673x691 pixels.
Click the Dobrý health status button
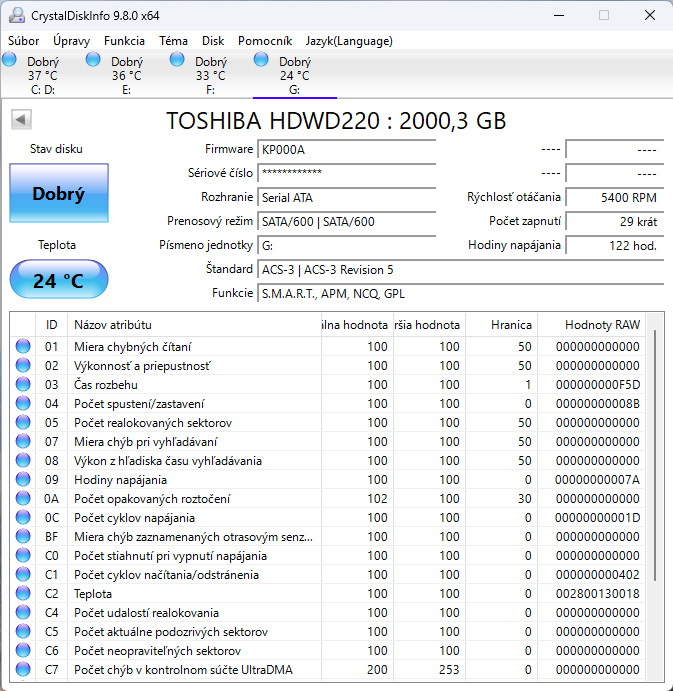58,194
